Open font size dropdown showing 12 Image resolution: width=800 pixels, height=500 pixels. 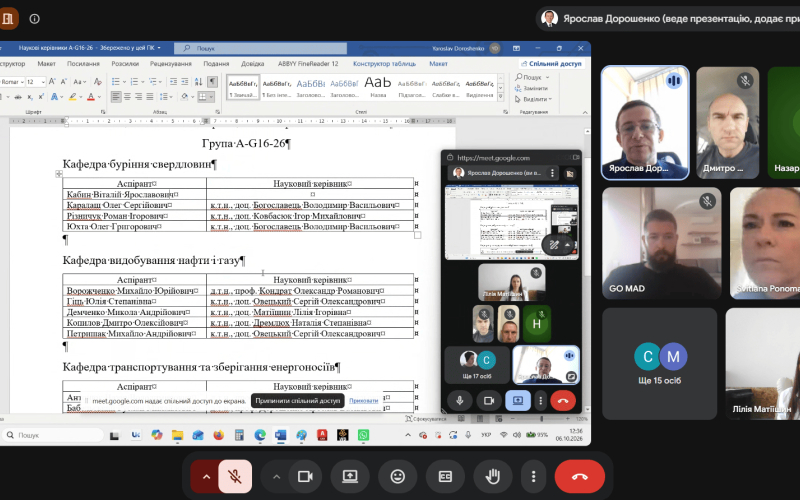43,82
